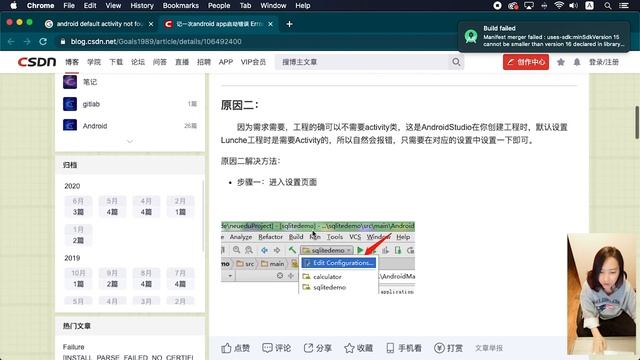The image size is (640, 360).
Task: Open a new browser tab
Action: (289, 24)
